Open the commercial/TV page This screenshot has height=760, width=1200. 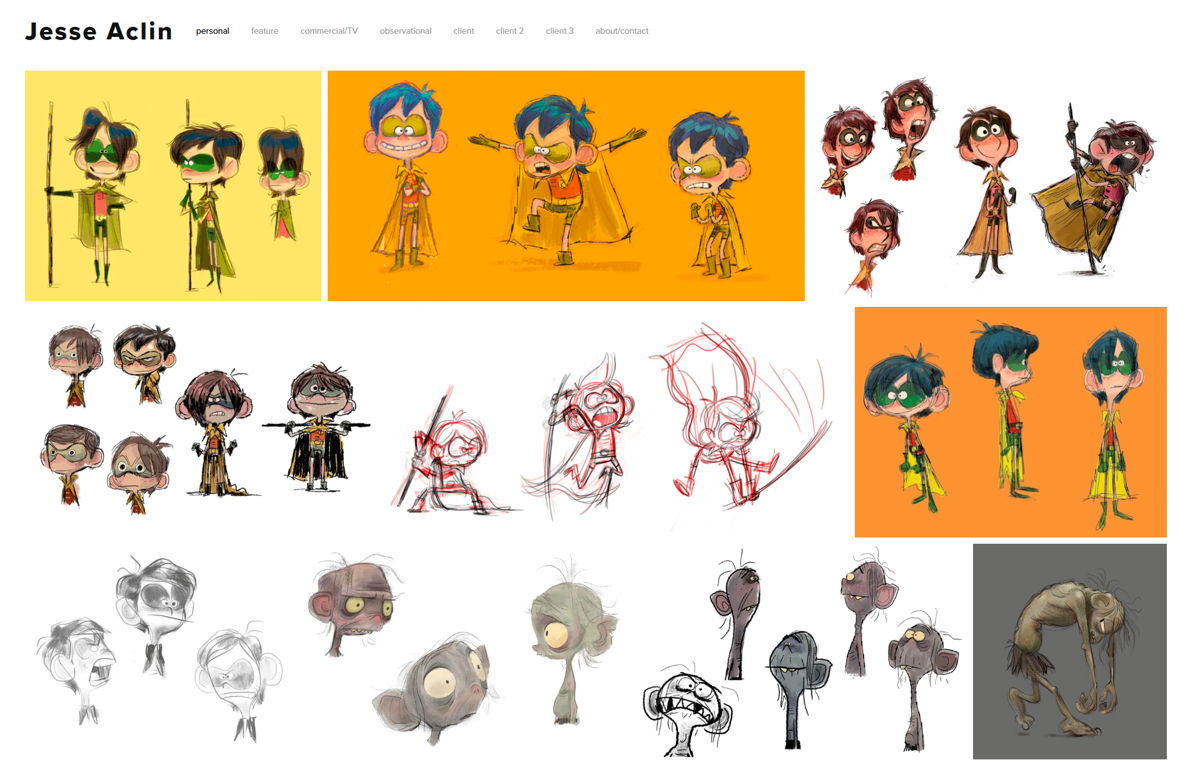click(329, 31)
